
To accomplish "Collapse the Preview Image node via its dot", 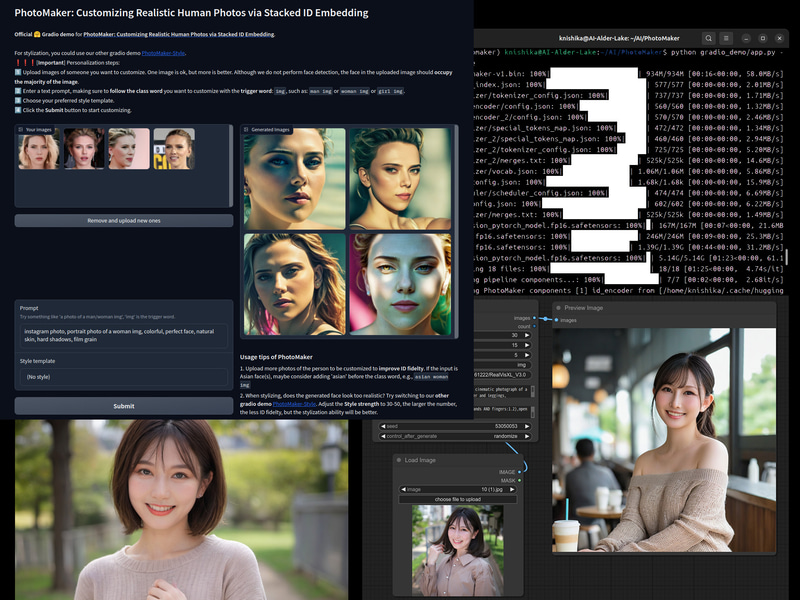I will (559, 308).
